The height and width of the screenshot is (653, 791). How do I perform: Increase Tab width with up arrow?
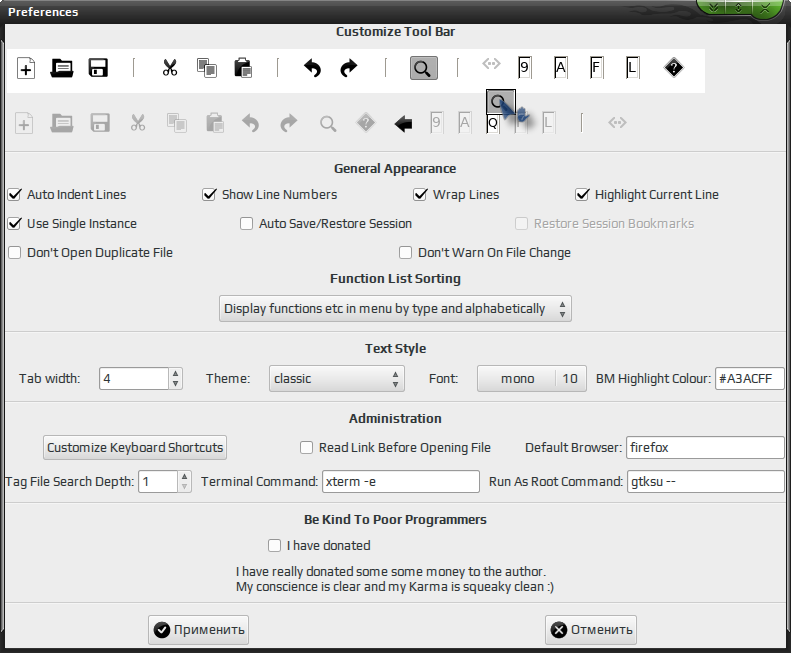point(176,373)
